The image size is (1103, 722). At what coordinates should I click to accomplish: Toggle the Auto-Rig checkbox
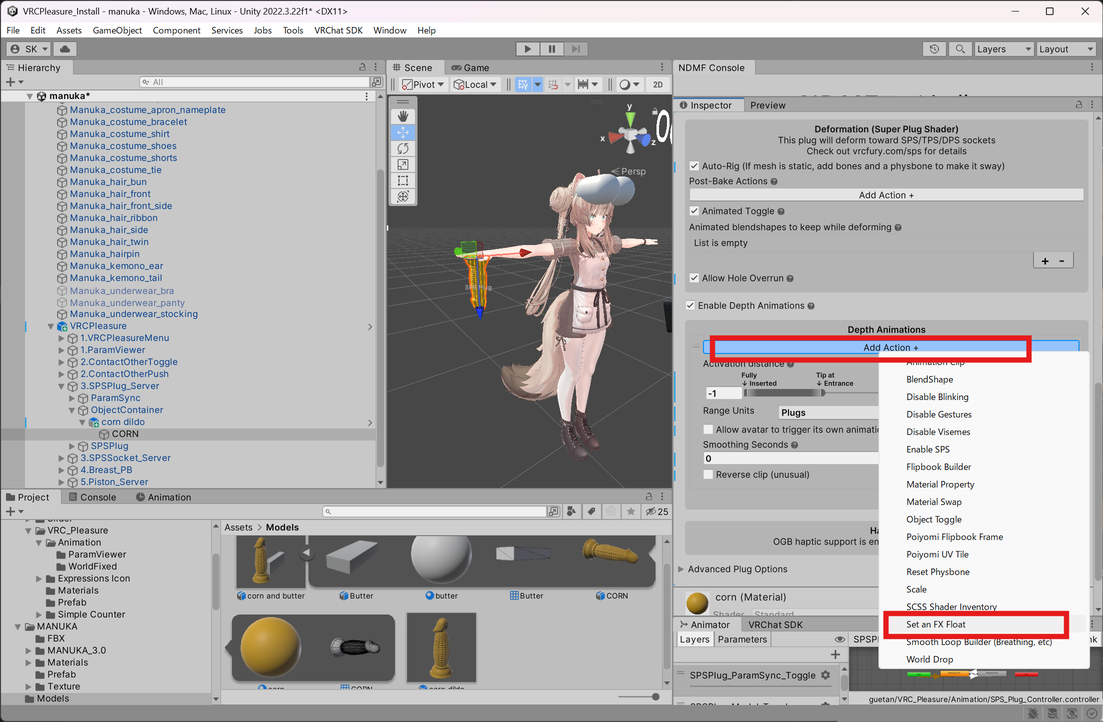694,166
